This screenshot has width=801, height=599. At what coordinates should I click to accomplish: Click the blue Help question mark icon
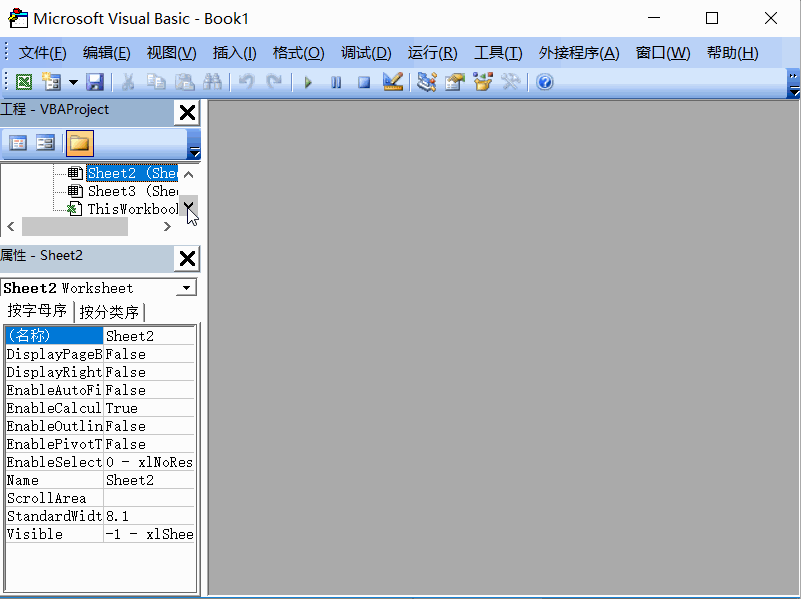[x=545, y=82]
